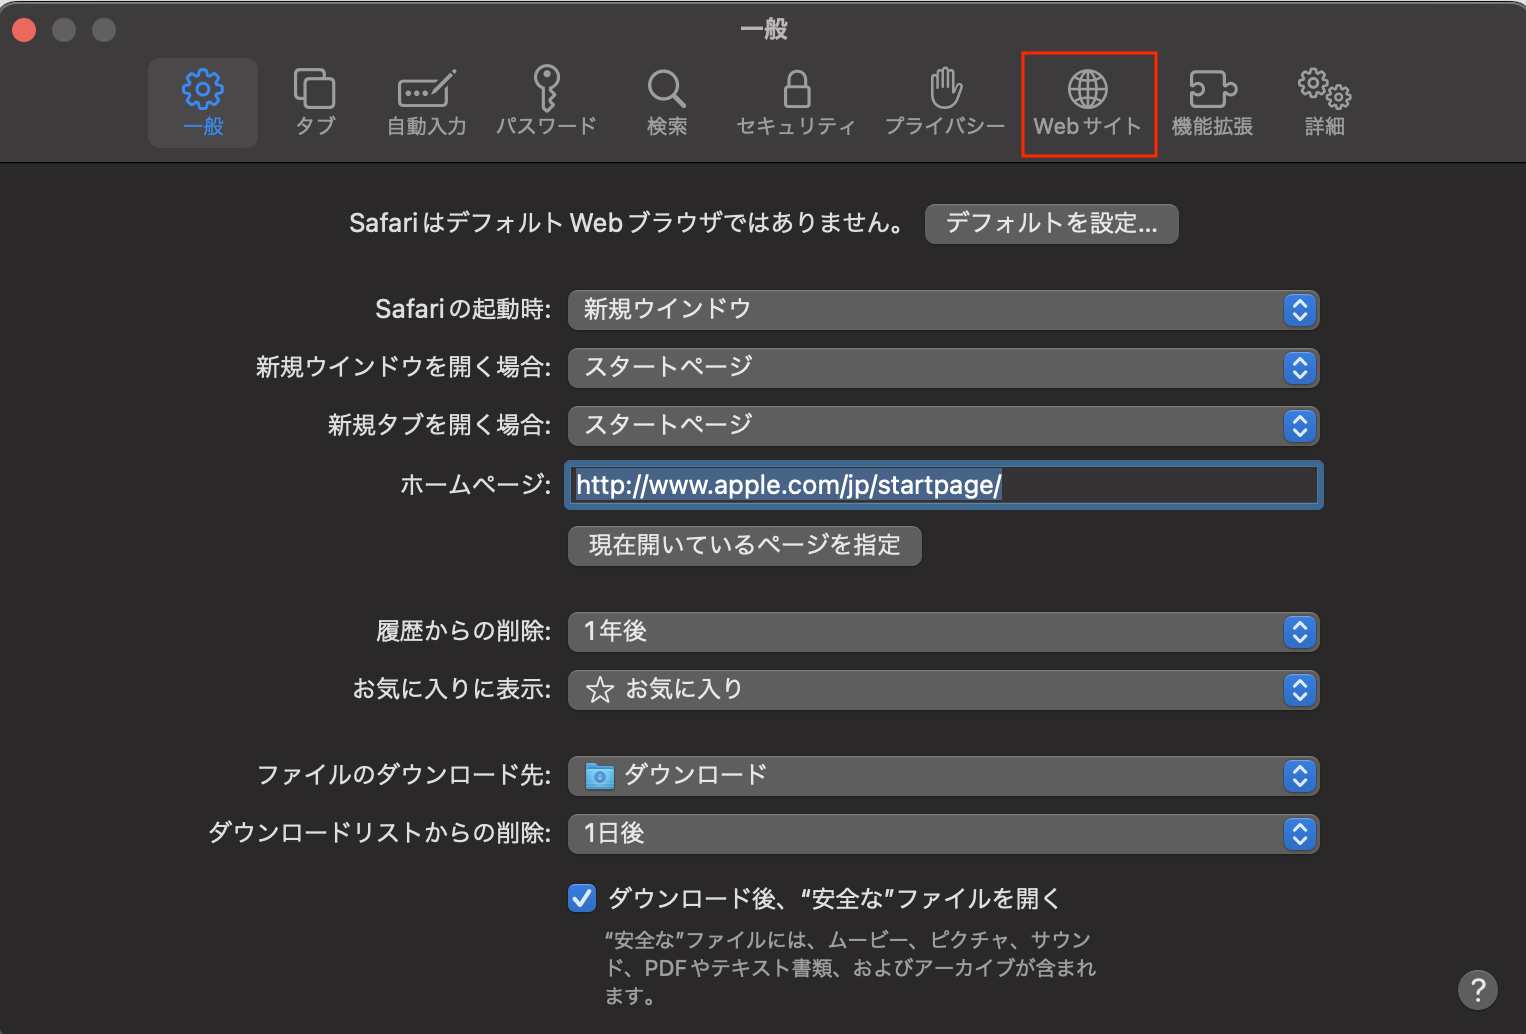
Task: Click the ダウンロードリストからの削除: label
Action: click(x=380, y=833)
